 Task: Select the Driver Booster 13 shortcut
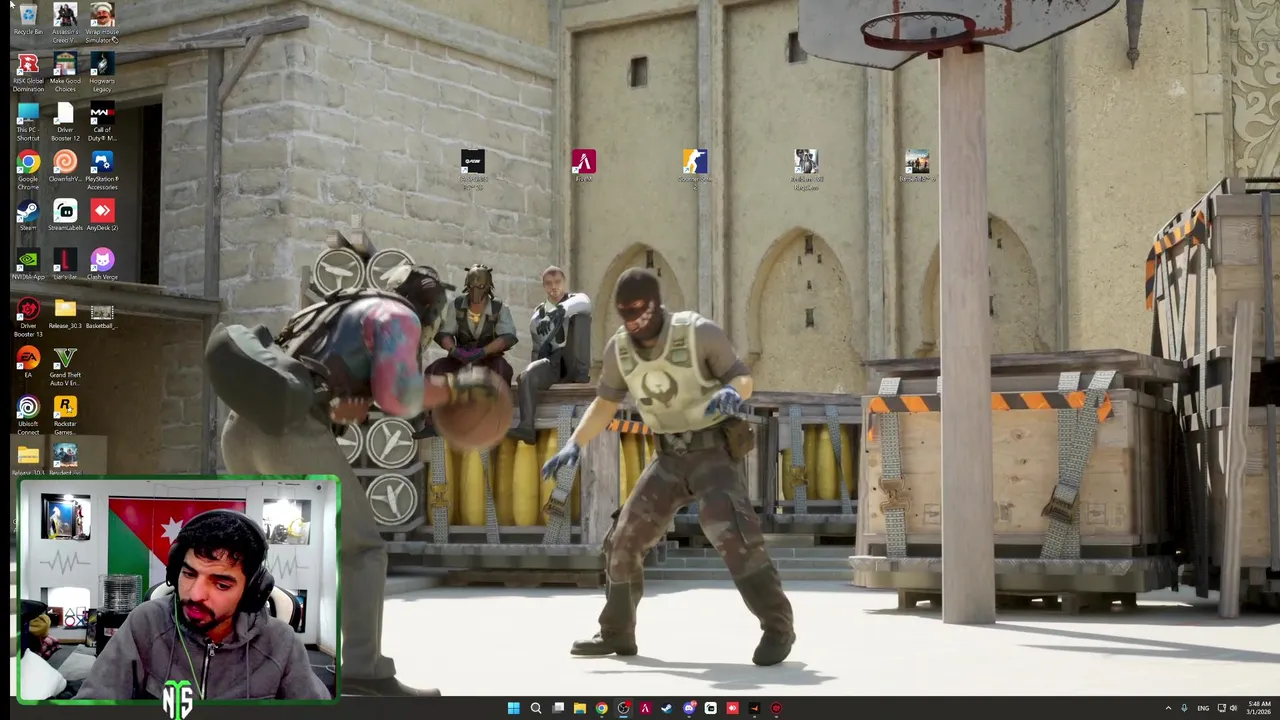pyautogui.click(x=28, y=317)
